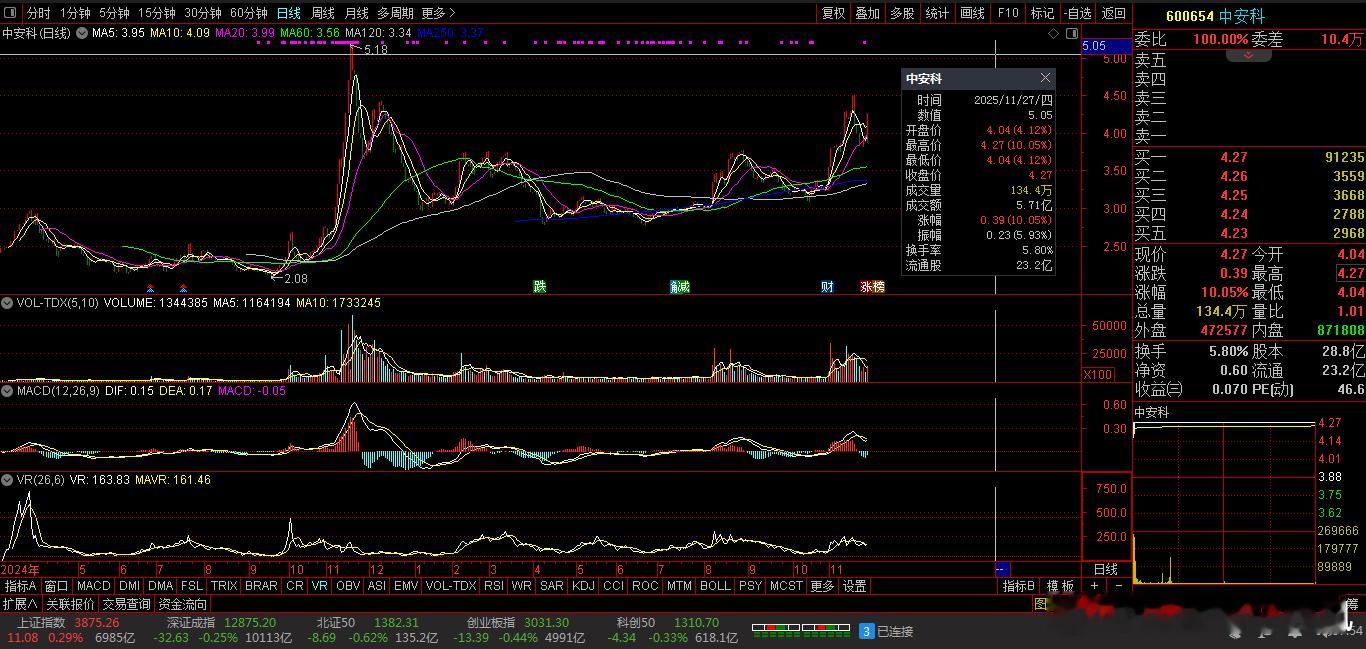Close the 中安科 data tooltip window
Viewport: 1366px width, 649px height.
click(1045, 78)
